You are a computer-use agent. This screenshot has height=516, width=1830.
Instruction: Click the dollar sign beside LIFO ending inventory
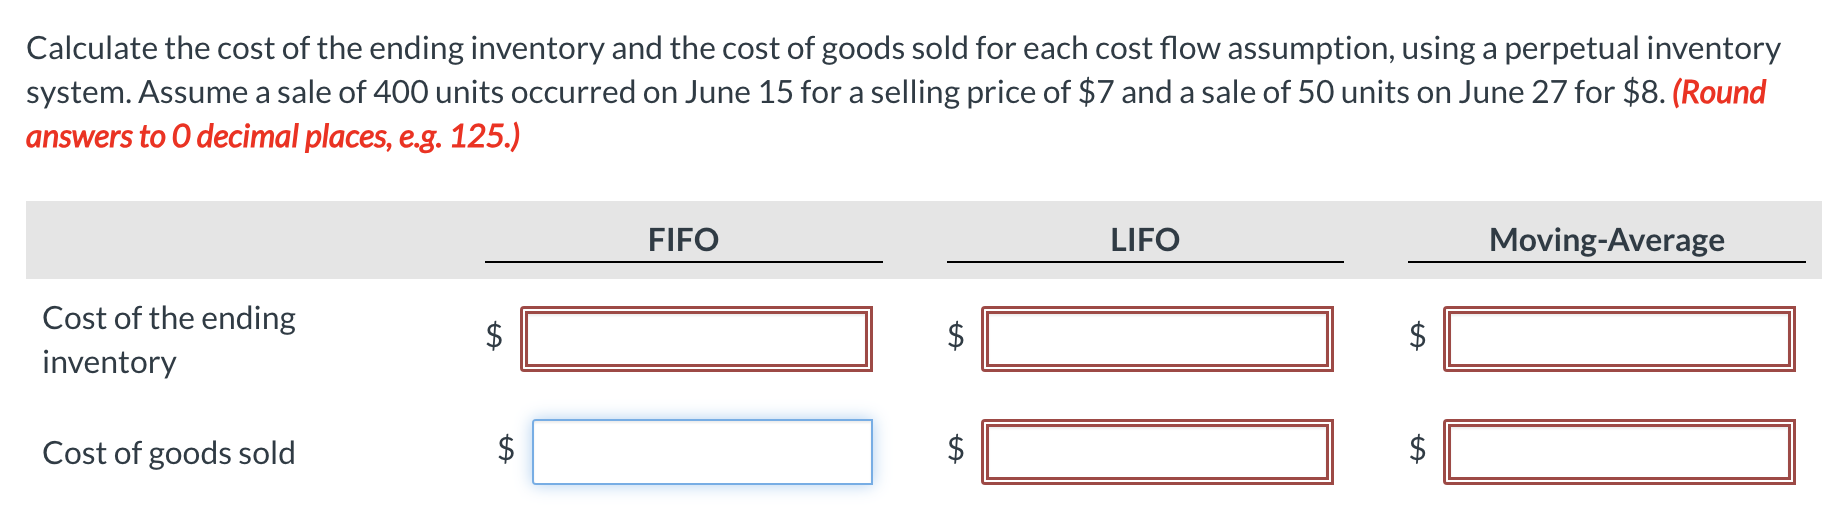(956, 335)
